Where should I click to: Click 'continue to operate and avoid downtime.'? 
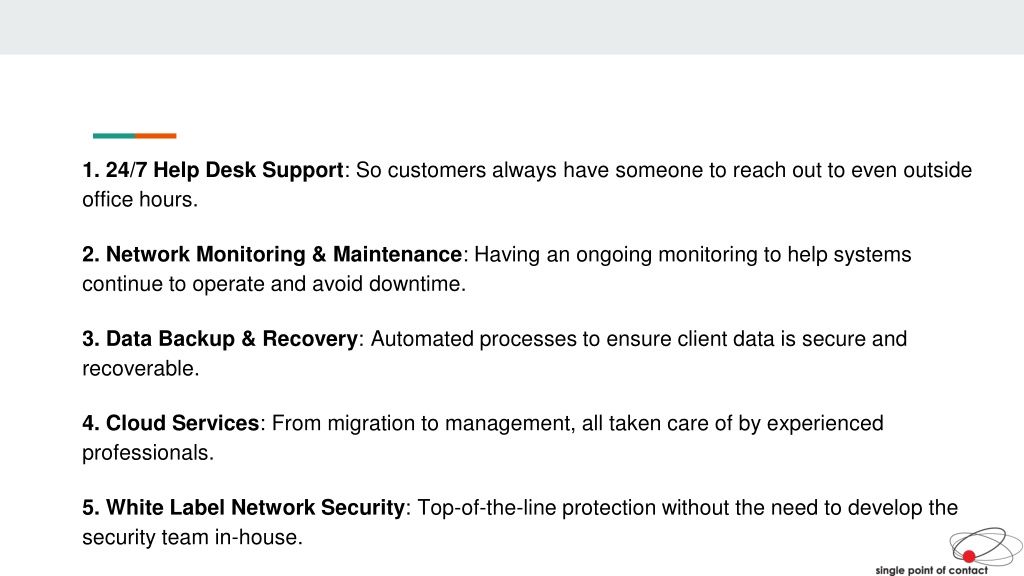click(x=274, y=284)
